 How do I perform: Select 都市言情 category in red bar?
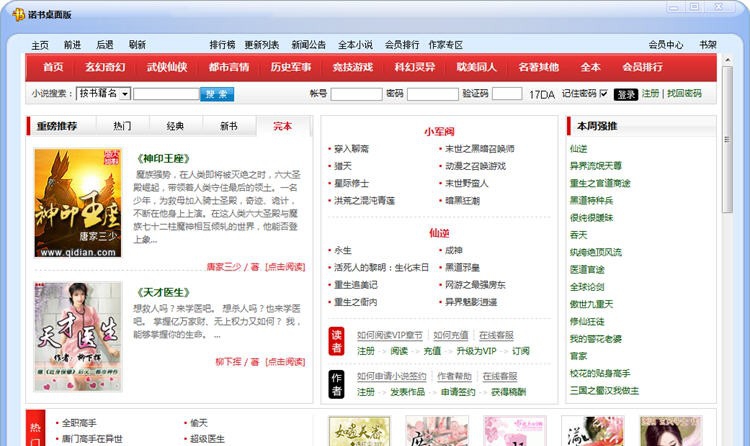[x=229, y=67]
